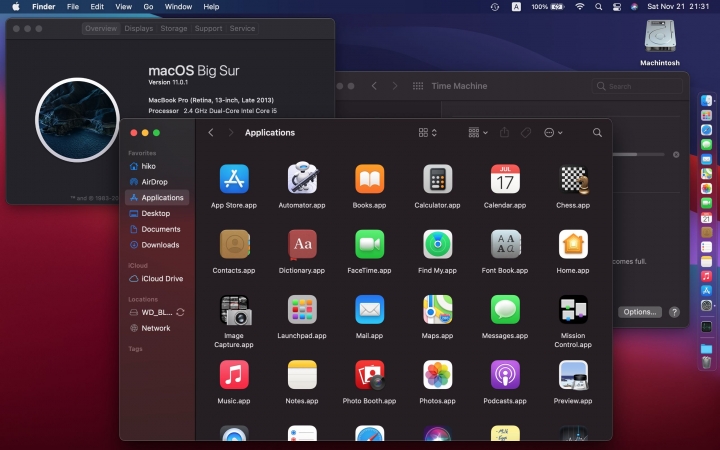Go back in the Applications Finder window
Viewport: 720px width, 450px height.
(211, 133)
